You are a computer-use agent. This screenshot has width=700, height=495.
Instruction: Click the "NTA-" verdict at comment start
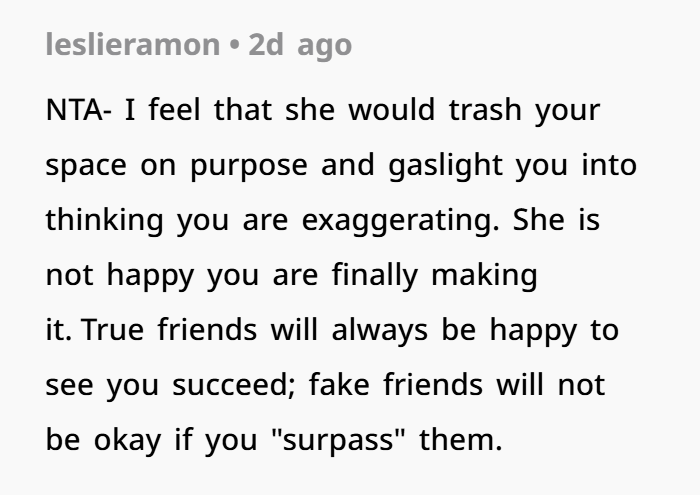(79, 110)
